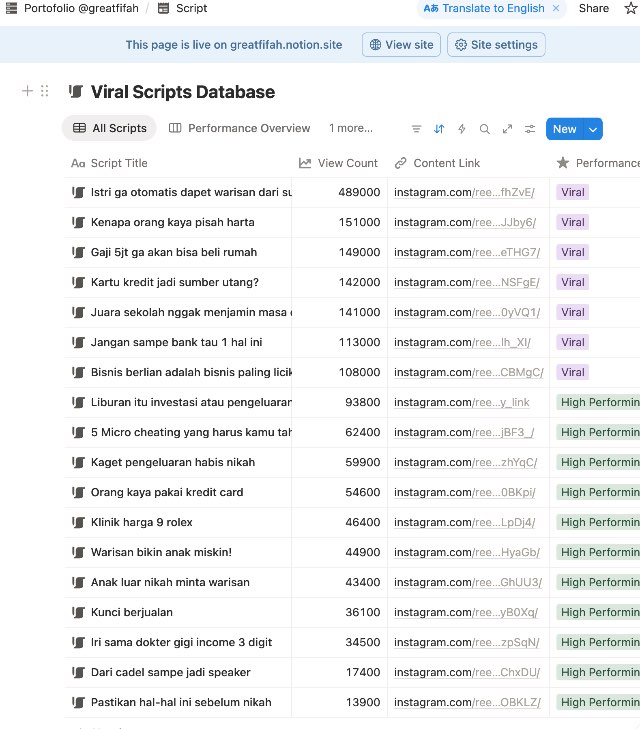Expand the '1 more...' views list

pos(350,128)
